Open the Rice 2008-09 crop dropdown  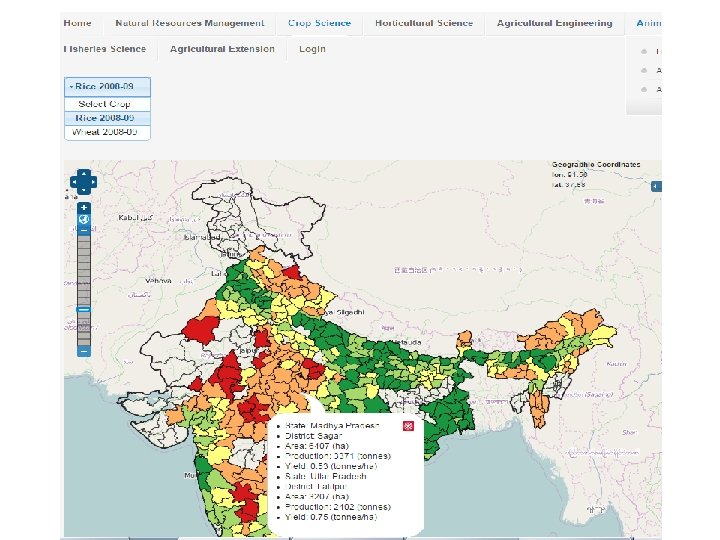click(x=107, y=87)
